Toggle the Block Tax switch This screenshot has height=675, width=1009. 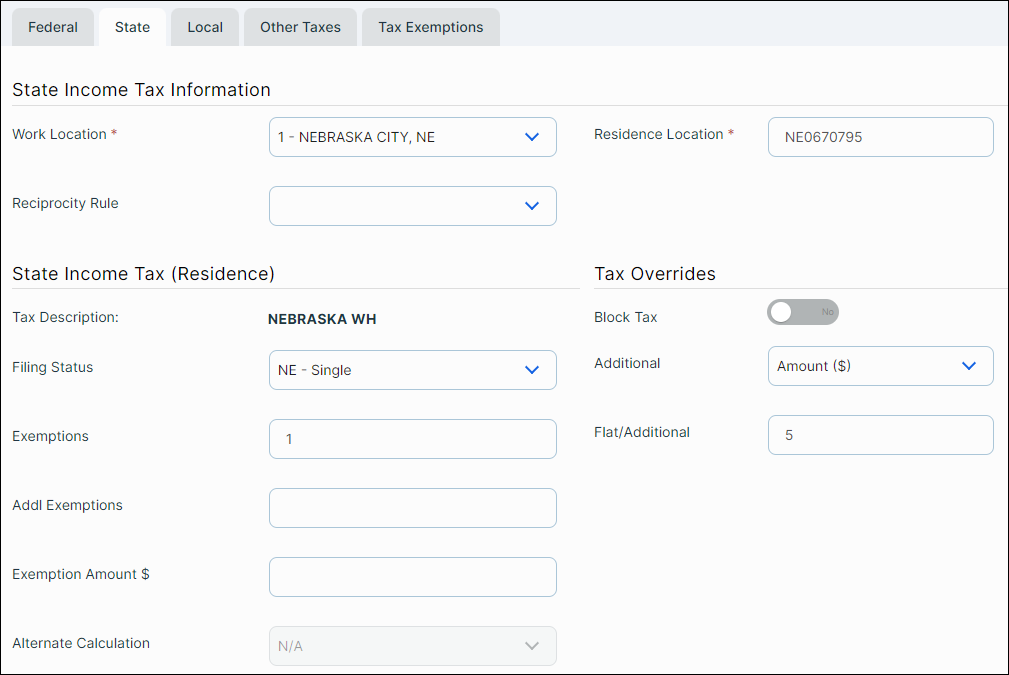[802, 312]
